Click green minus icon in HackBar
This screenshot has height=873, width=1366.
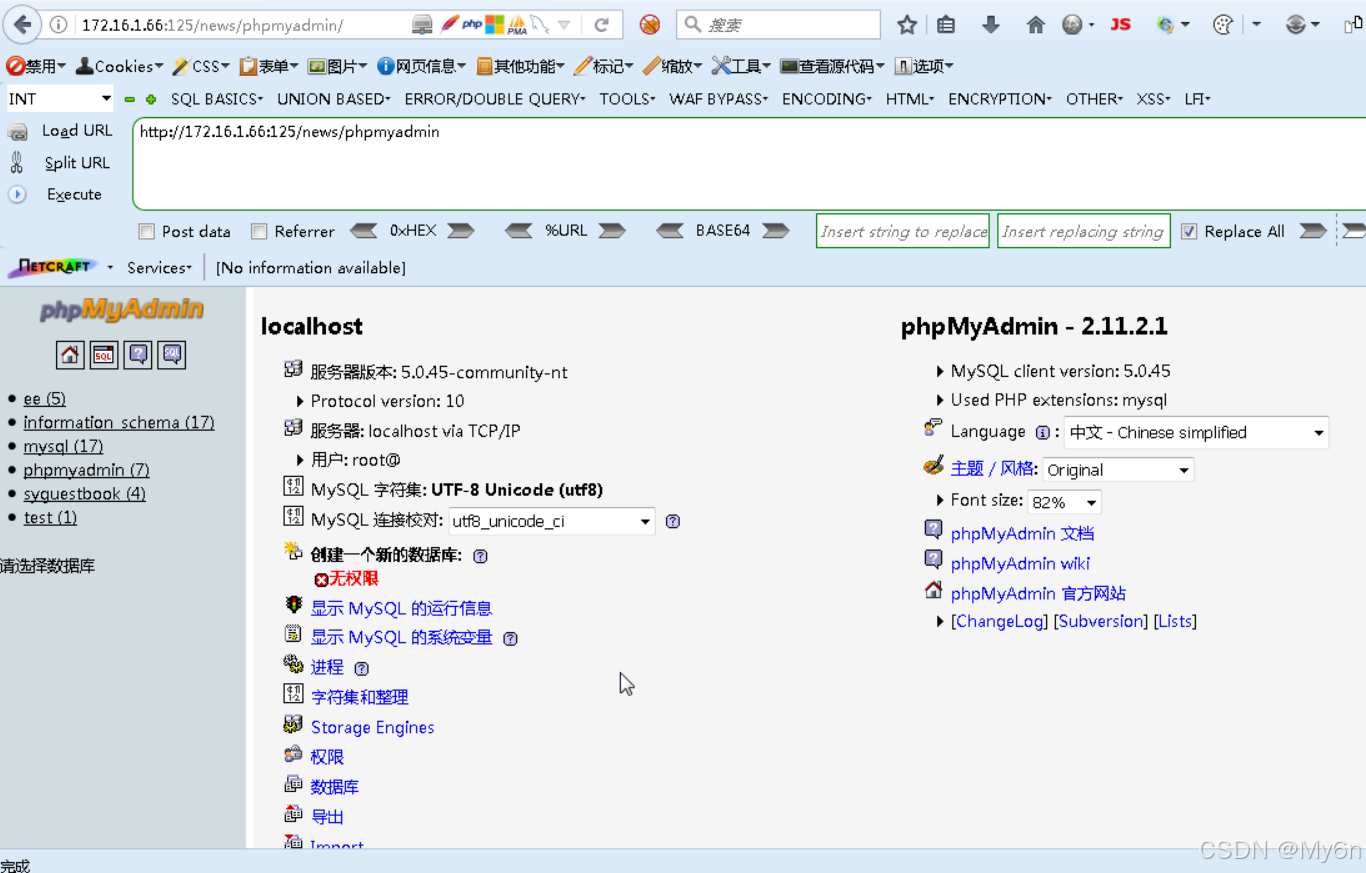coord(130,99)
